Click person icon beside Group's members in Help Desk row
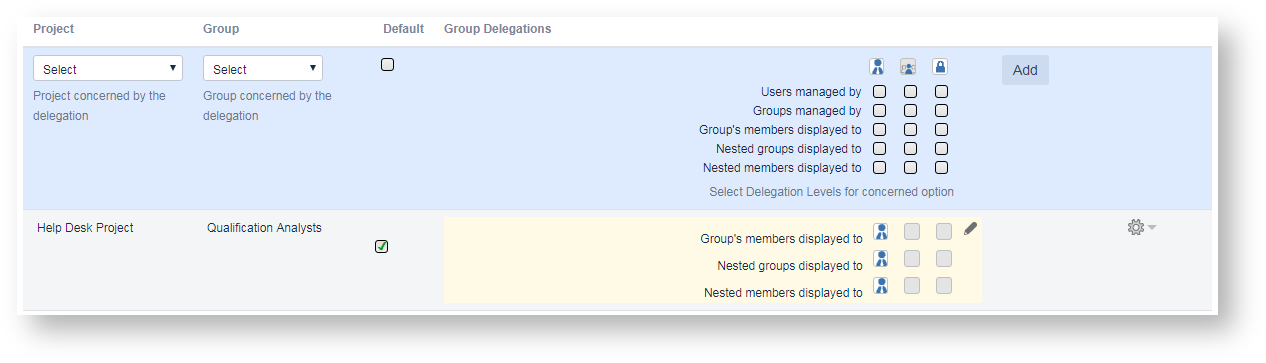The image size is (1266, 363). (881, 232)
